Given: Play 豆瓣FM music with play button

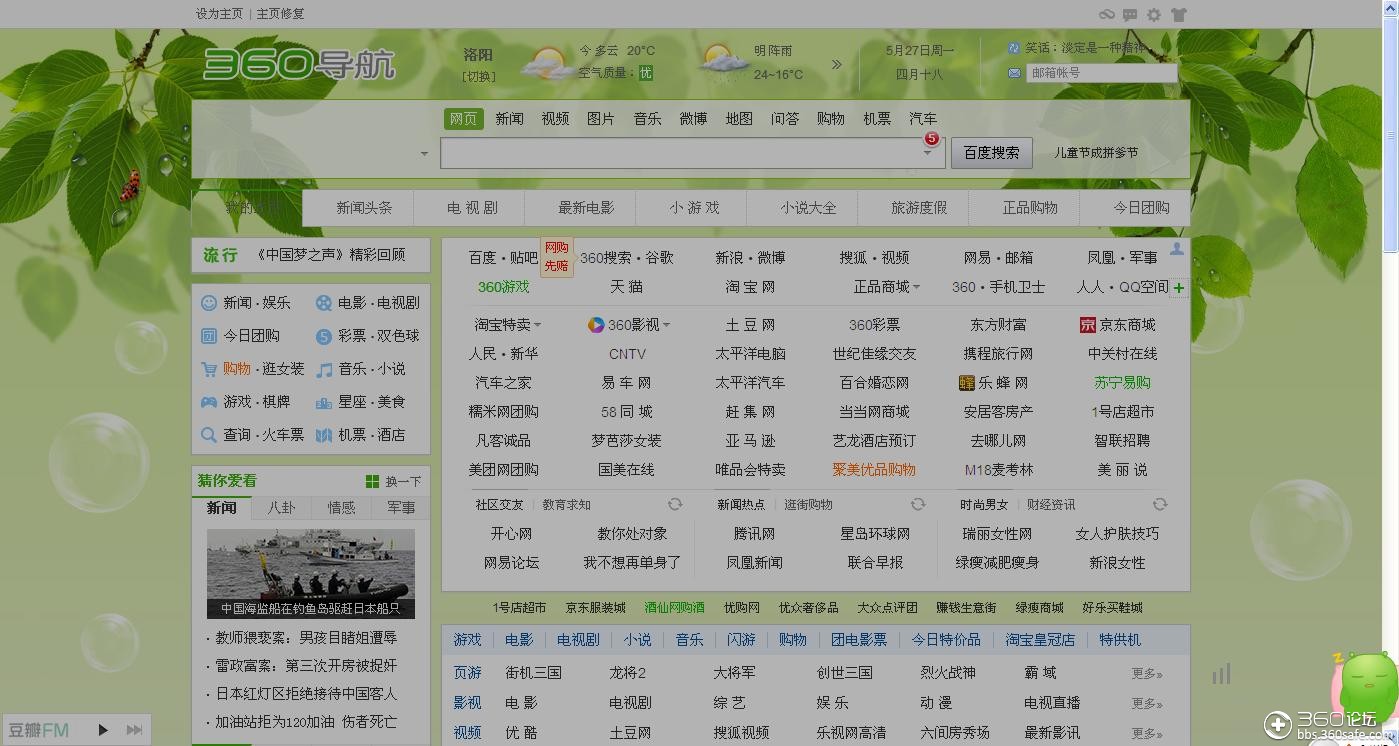Looking at the screenshot, I should 103,730.
